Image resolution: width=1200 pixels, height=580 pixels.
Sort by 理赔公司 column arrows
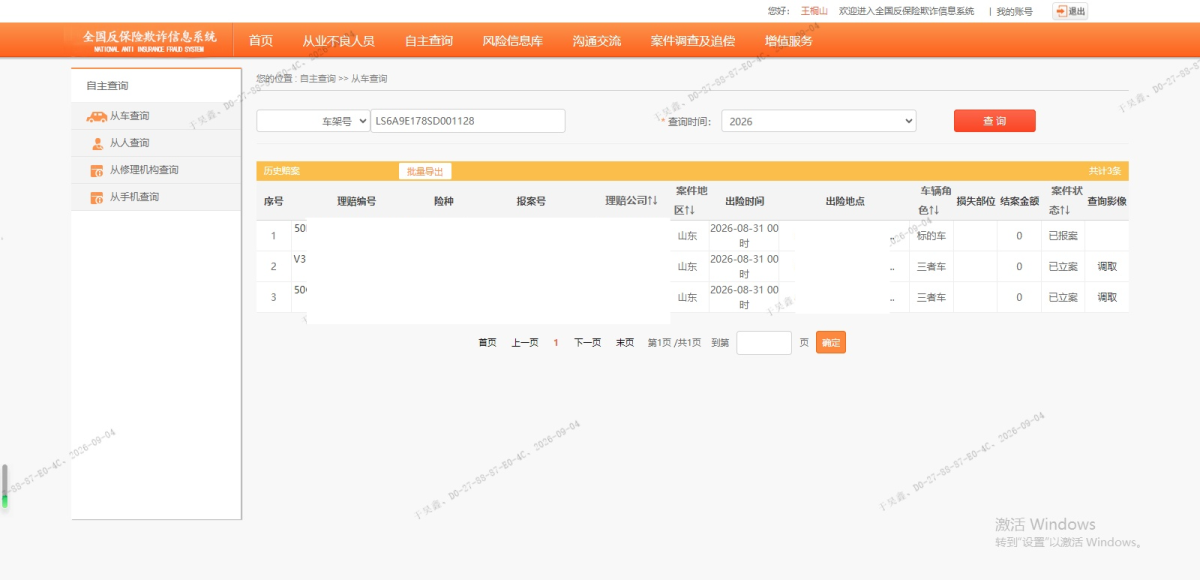(653, 201)
